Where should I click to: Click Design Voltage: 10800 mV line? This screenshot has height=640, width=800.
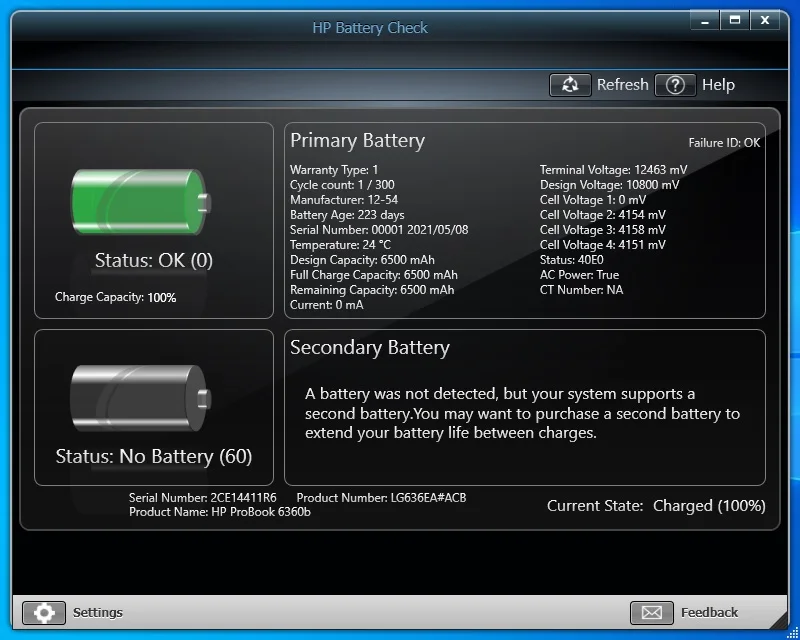[x=610, y=185]
